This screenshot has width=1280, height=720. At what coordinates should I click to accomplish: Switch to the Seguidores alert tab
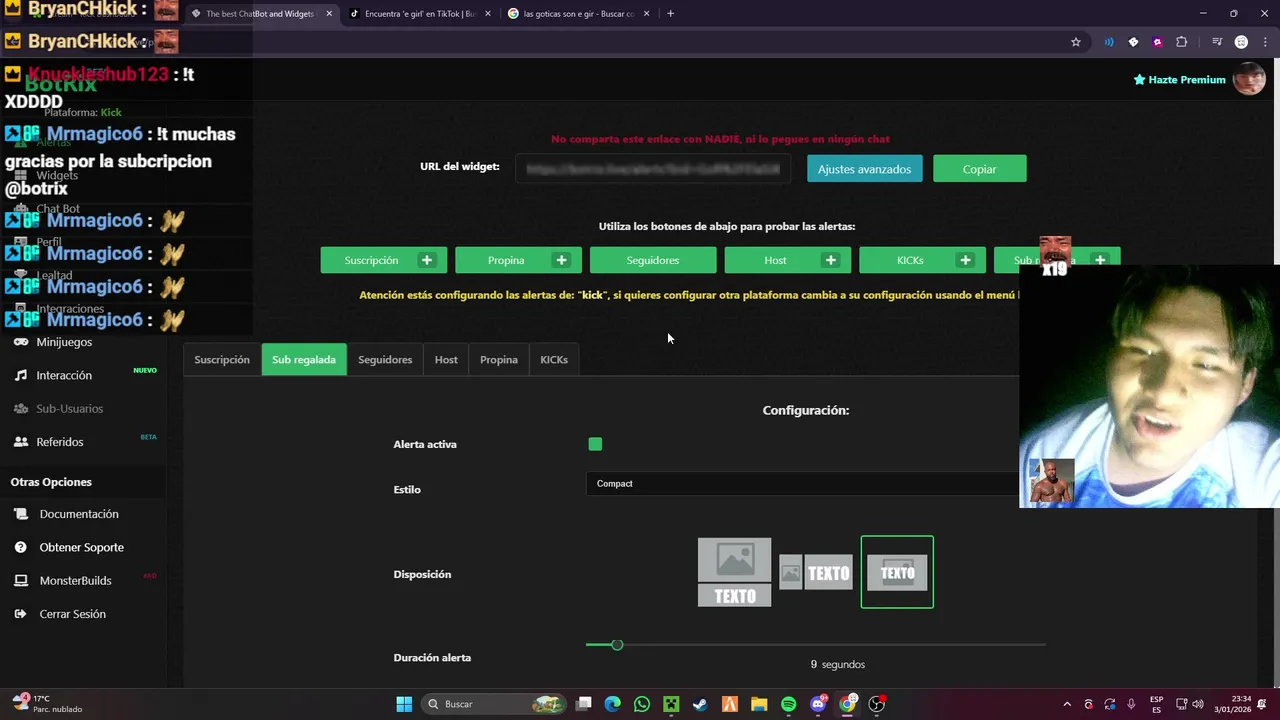click(385, 360)
